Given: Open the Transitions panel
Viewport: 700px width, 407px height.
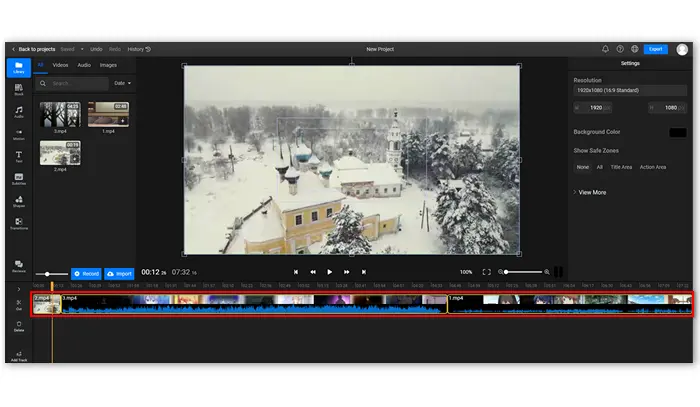Looking at the screenshot, I should tap(19, 224).
